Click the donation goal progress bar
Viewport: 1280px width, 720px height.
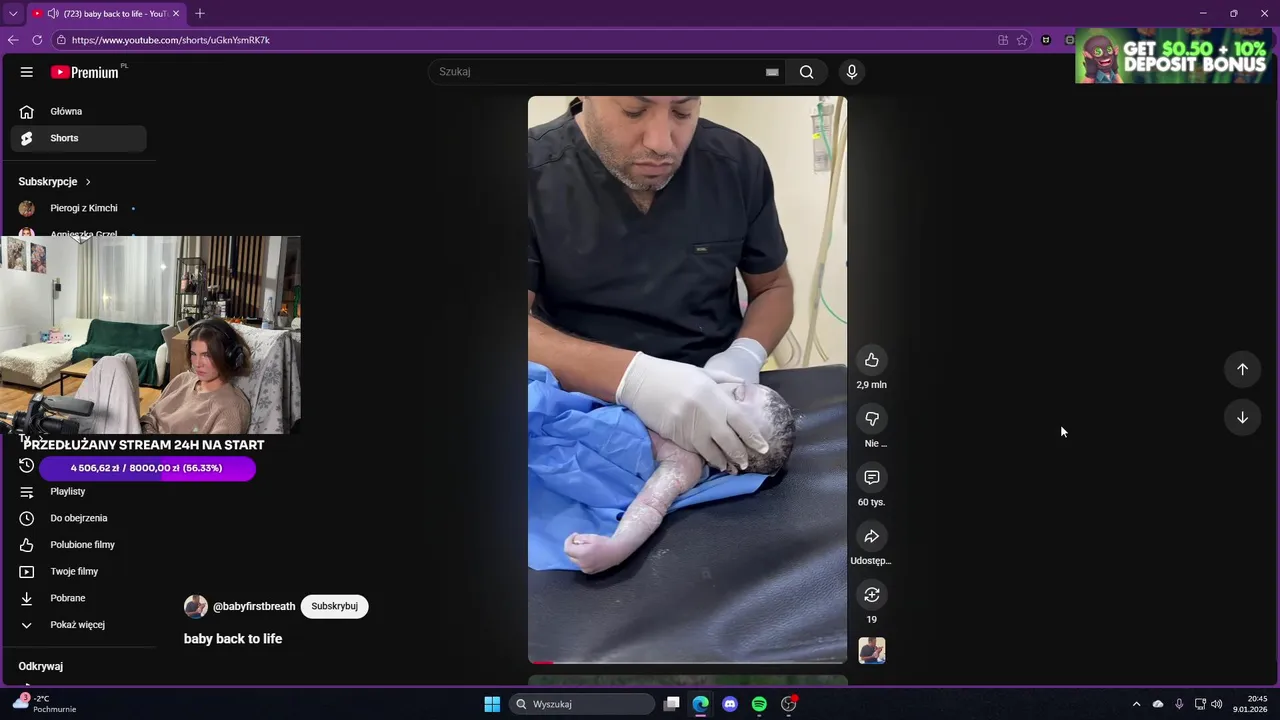tap(147, 468)
